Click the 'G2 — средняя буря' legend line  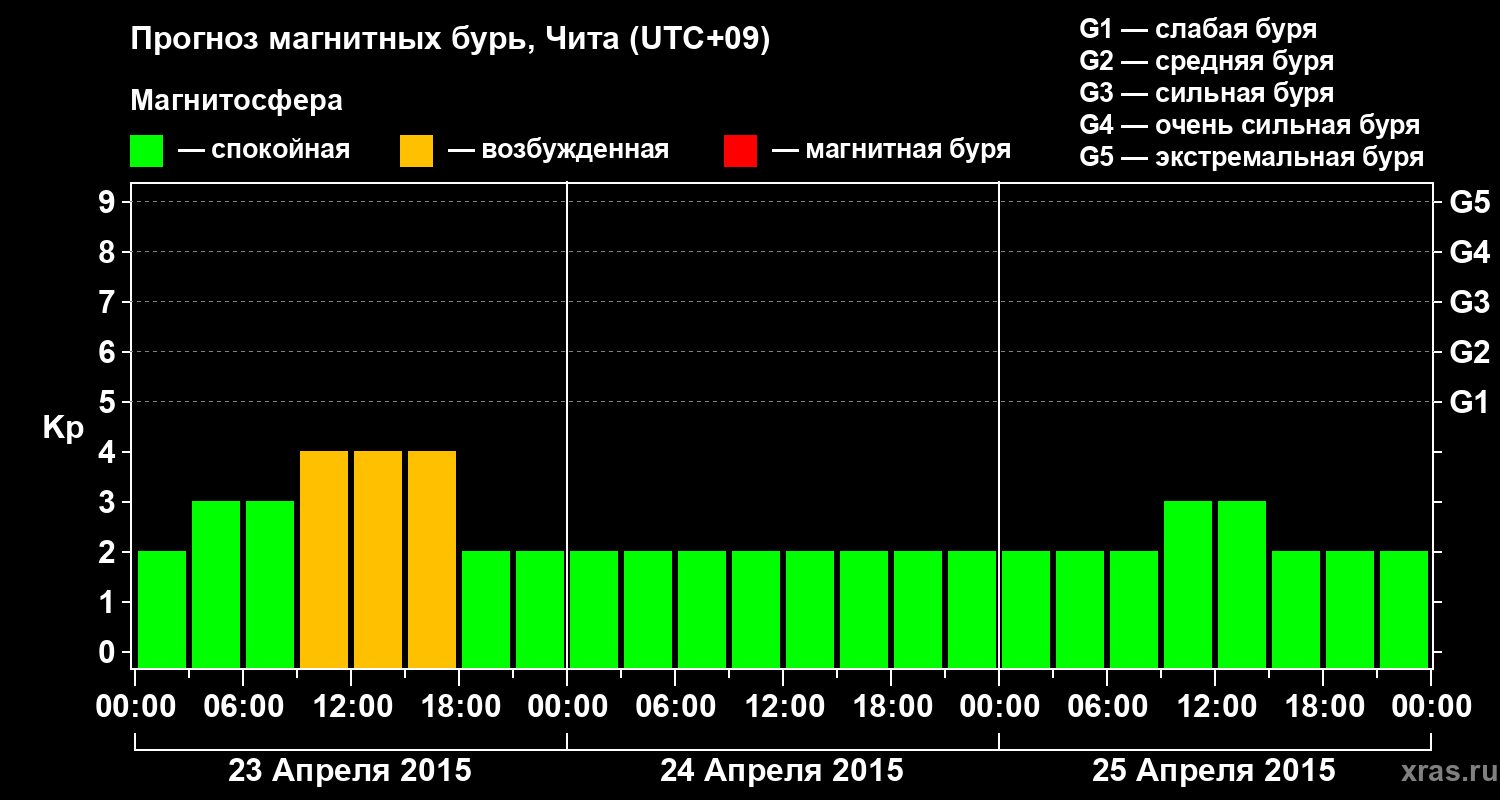click(1207, 61)
